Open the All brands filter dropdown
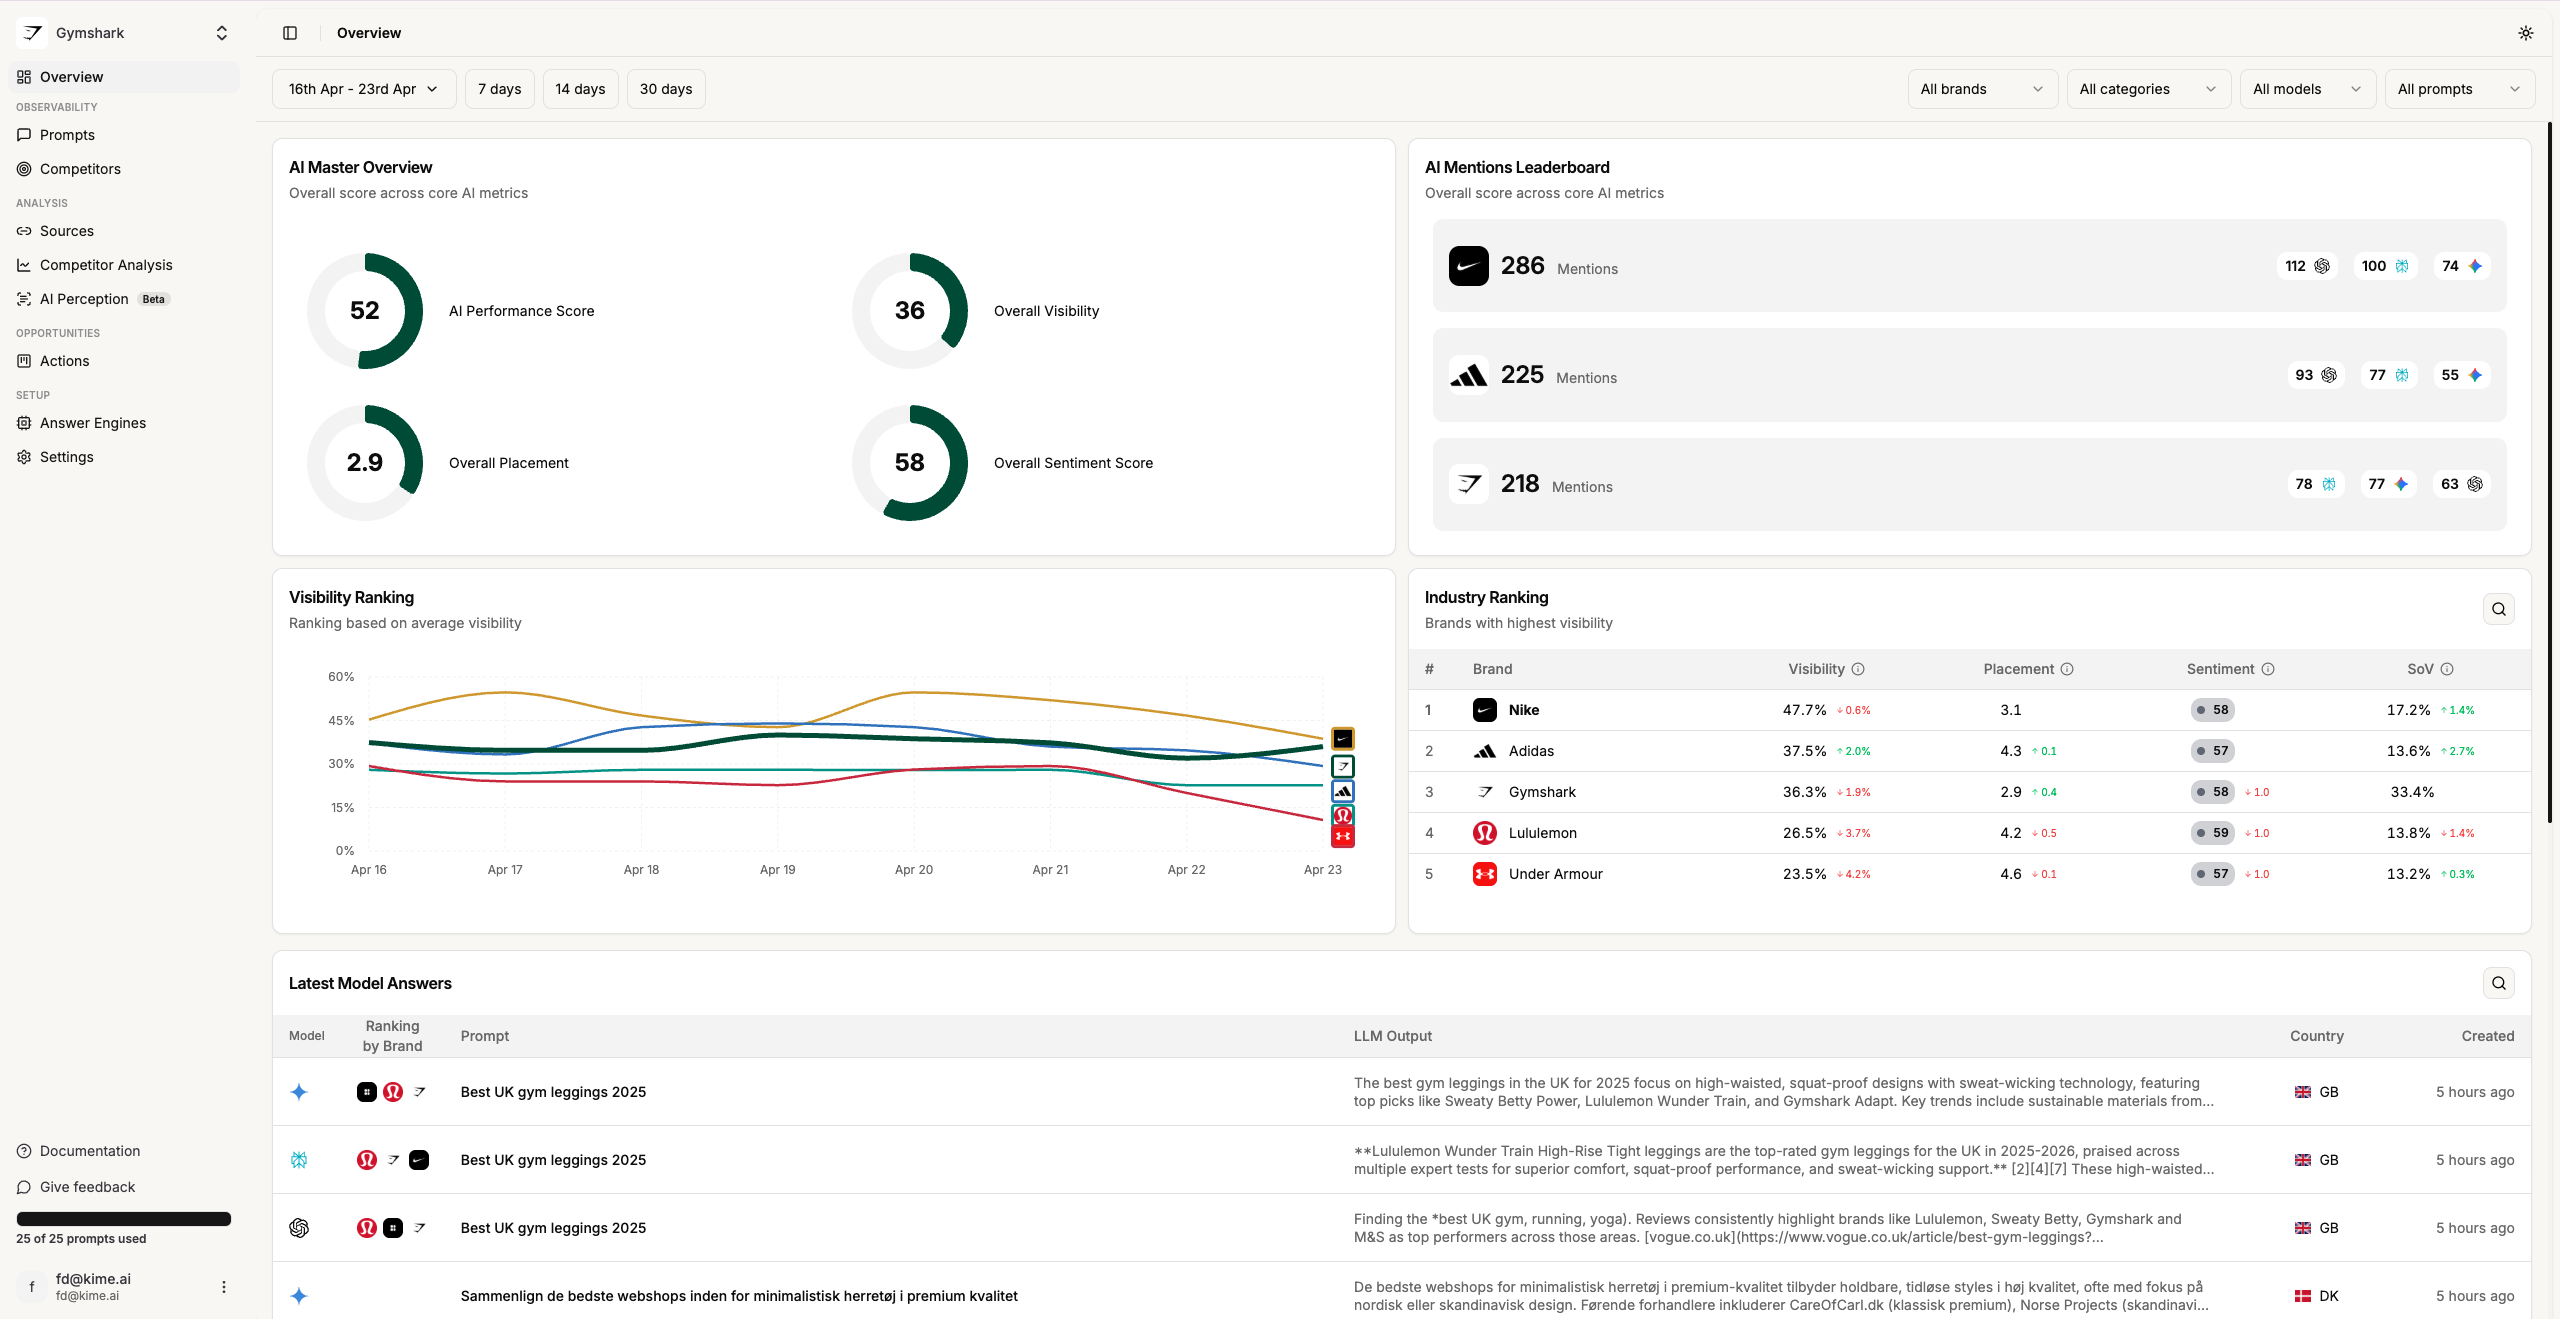This screenshot has height=1319, width=2560. click(1982, 89)
